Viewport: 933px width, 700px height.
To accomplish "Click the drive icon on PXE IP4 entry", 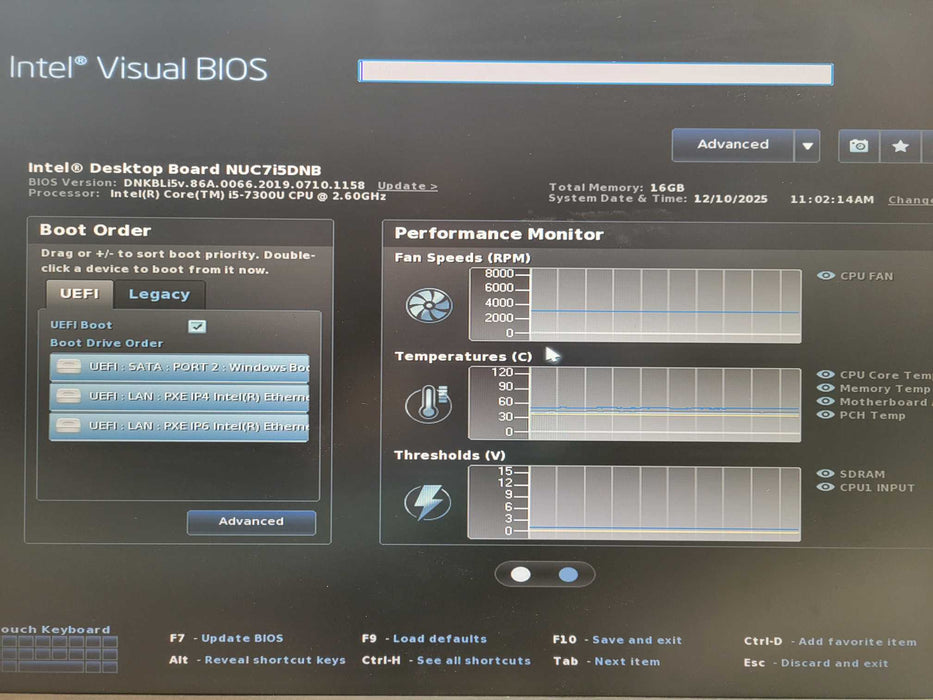I will click(x=67, y=396).
